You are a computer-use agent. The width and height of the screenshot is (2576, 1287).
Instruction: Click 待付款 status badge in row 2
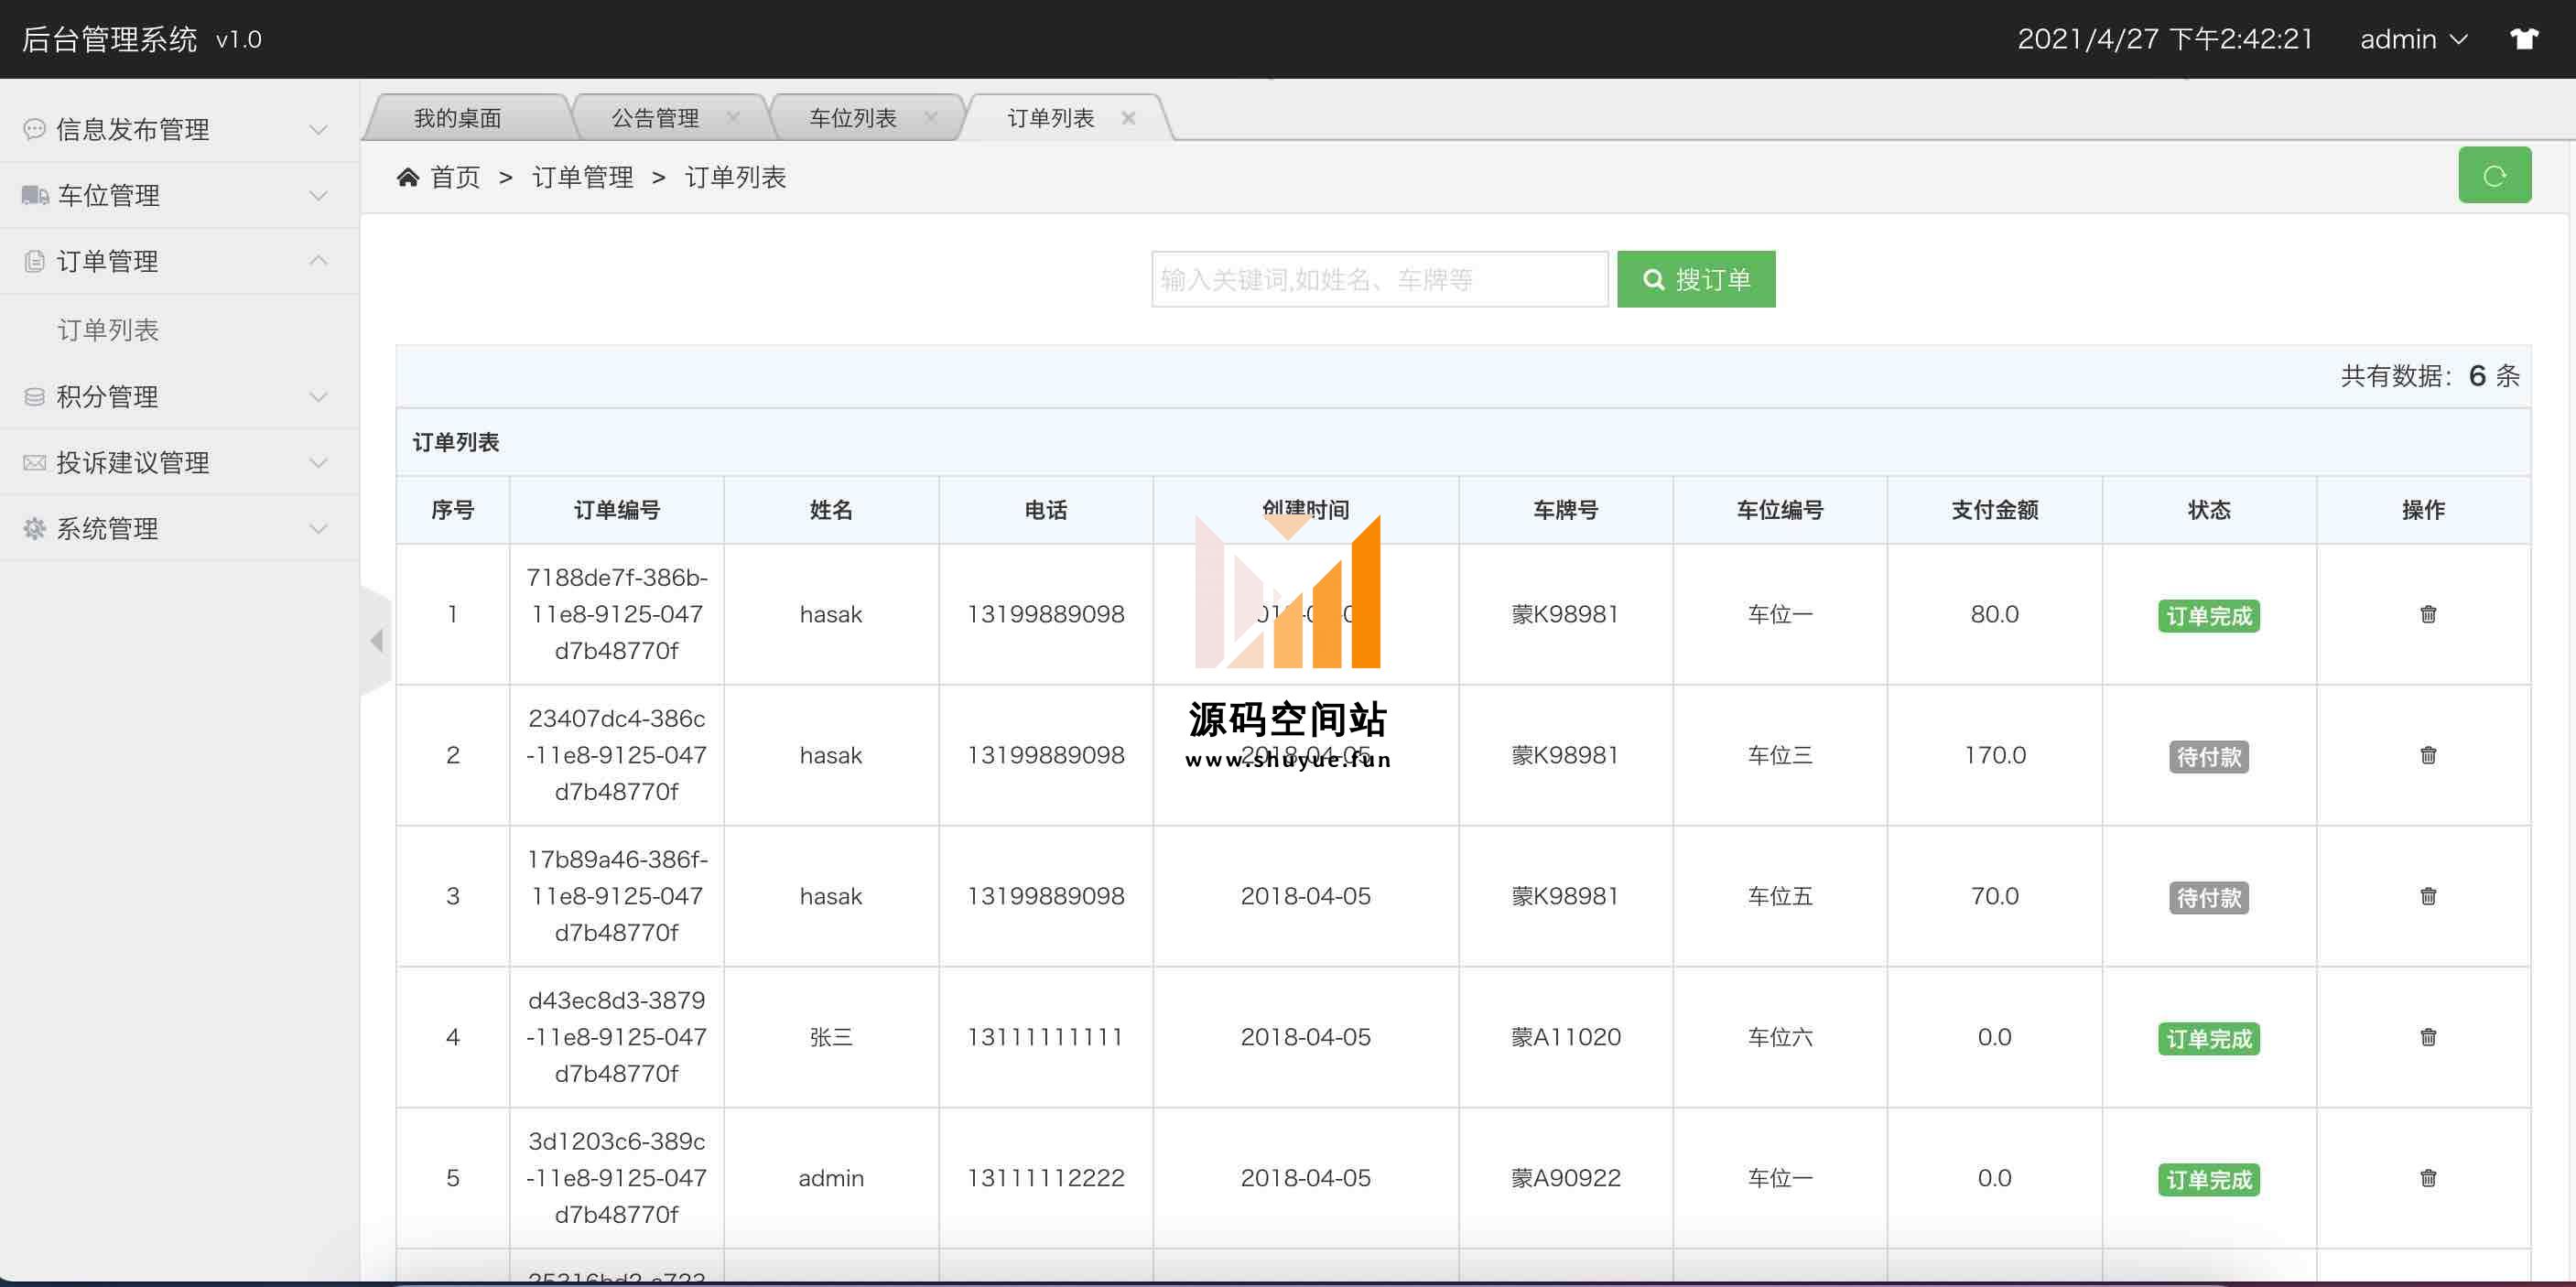pos(2208,757)
